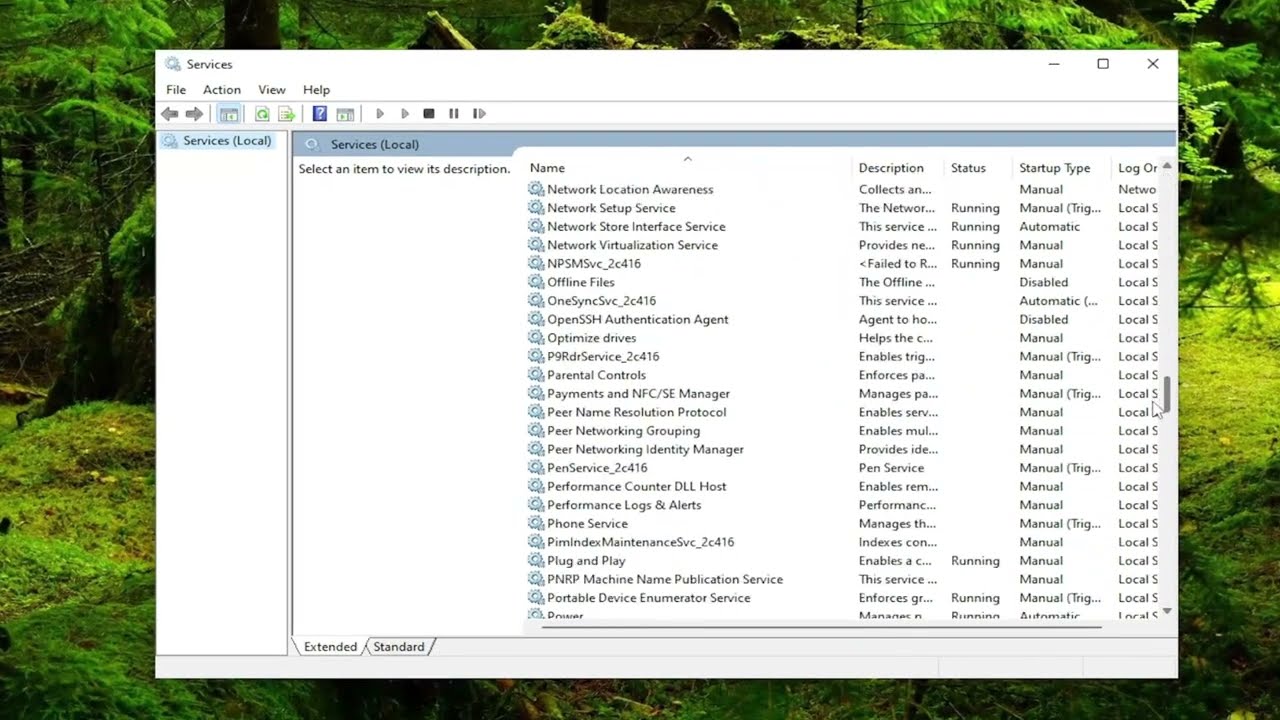This screenshot has height=720, width=1280.
Task: Toggle the Show/Hide Action Pane icon
Action: 345,114
